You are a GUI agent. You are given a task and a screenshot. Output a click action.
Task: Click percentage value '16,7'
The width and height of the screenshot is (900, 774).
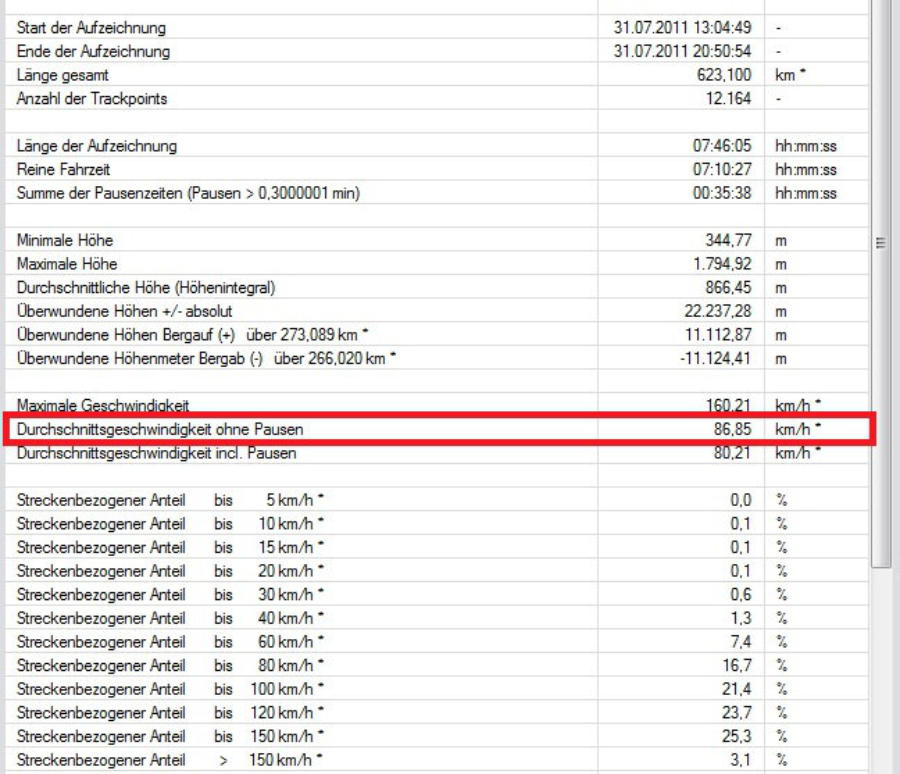point(736,664)
